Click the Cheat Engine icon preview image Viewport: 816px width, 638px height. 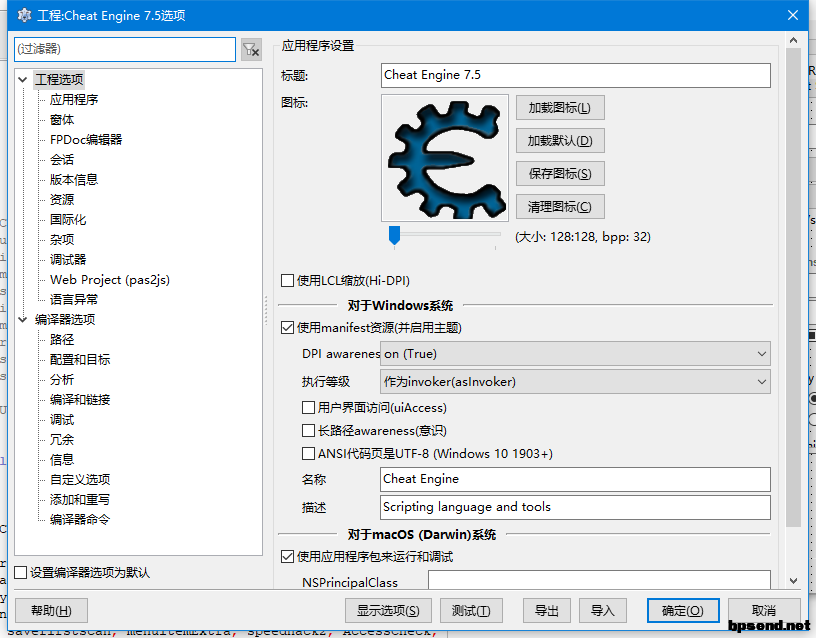[x=445, y=158]
